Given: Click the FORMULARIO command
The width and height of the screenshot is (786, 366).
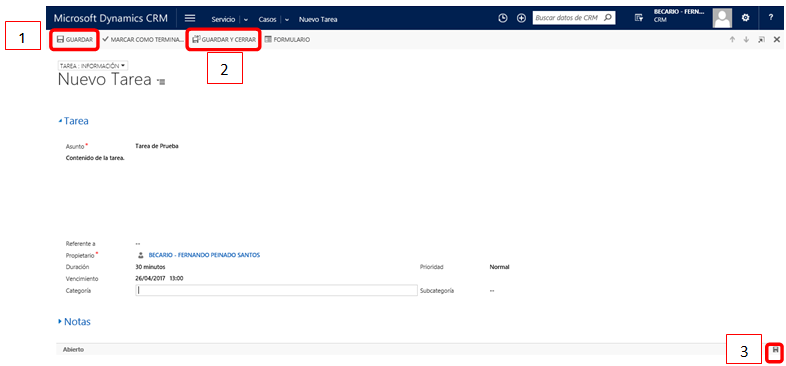Looking at the screenshot, I should (x=287, y=40).
